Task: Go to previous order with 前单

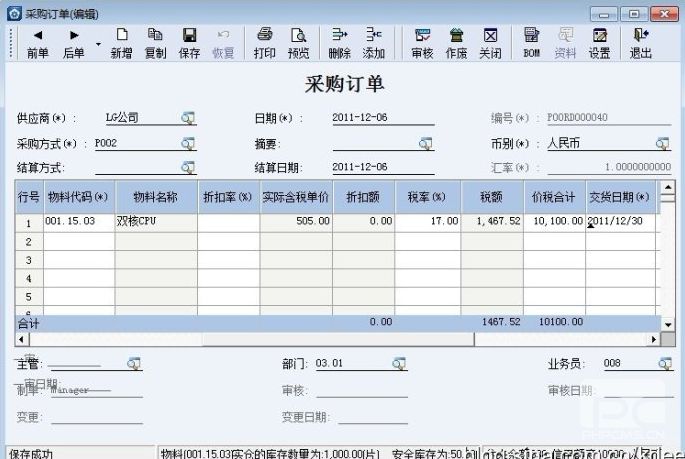Action: (x=37, y=42)
